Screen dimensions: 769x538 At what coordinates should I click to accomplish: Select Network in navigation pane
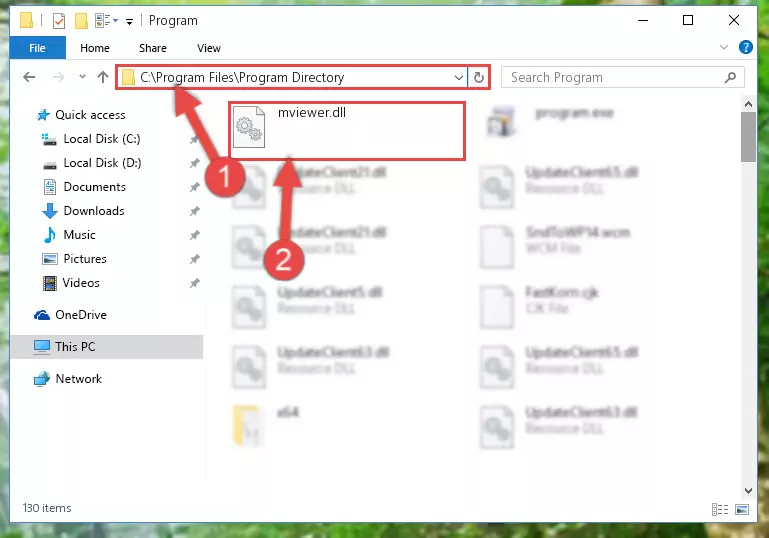tap(78, 379)
